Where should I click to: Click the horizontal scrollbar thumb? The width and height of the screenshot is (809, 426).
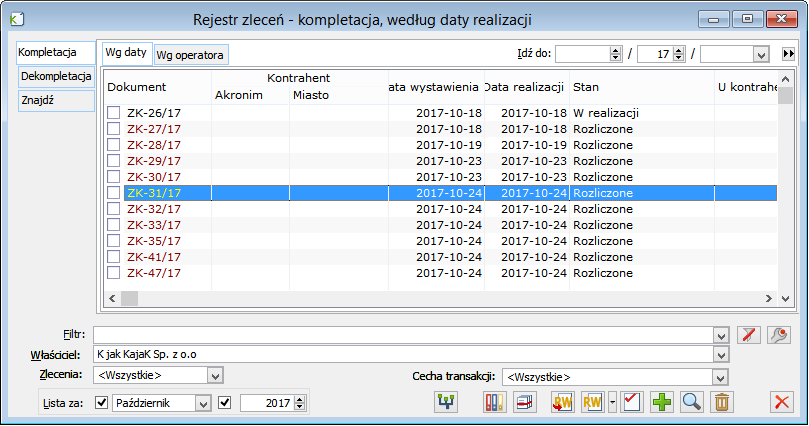(129, 298)
